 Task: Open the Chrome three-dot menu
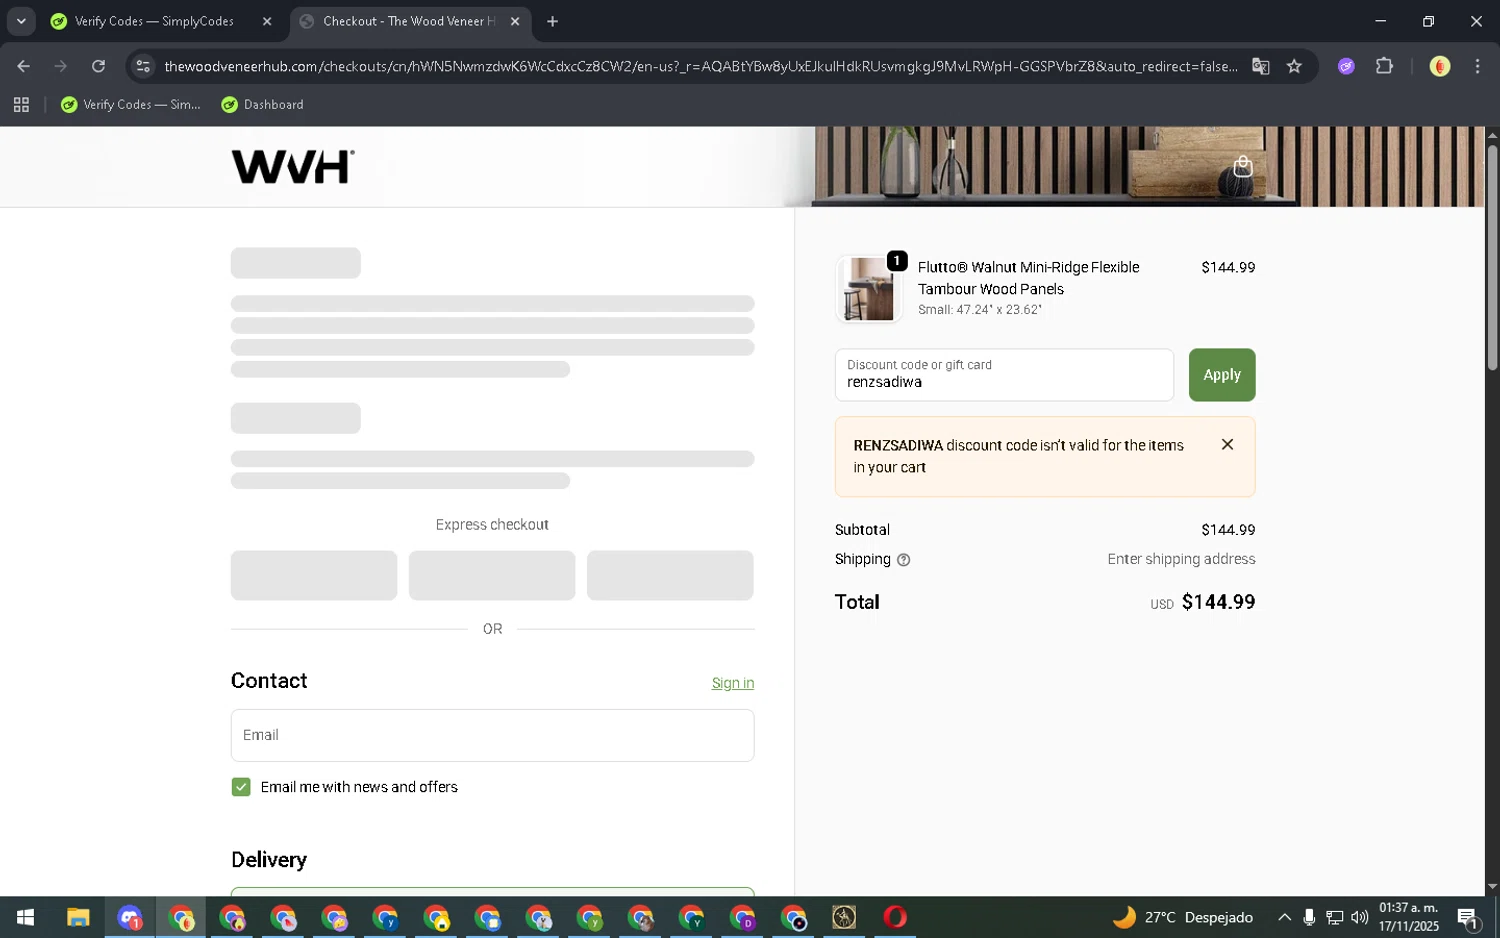point(1477,66)
